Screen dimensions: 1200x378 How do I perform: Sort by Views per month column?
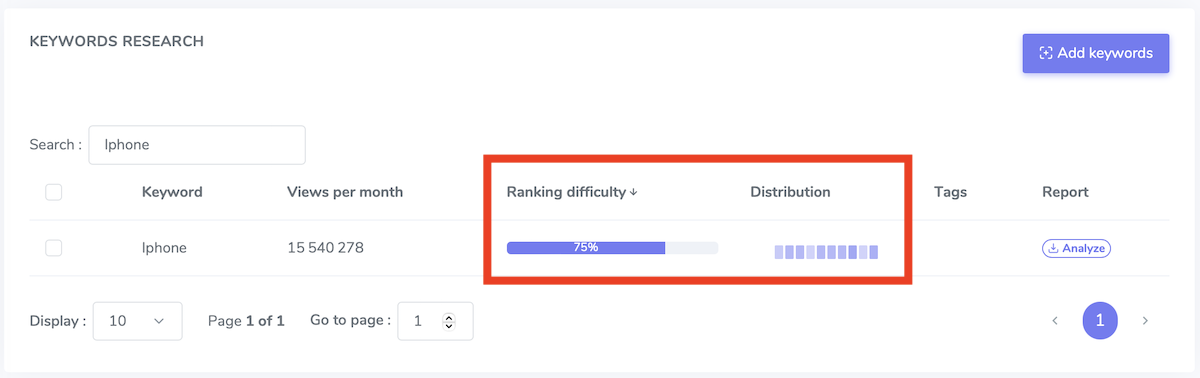tap(344, 192)
